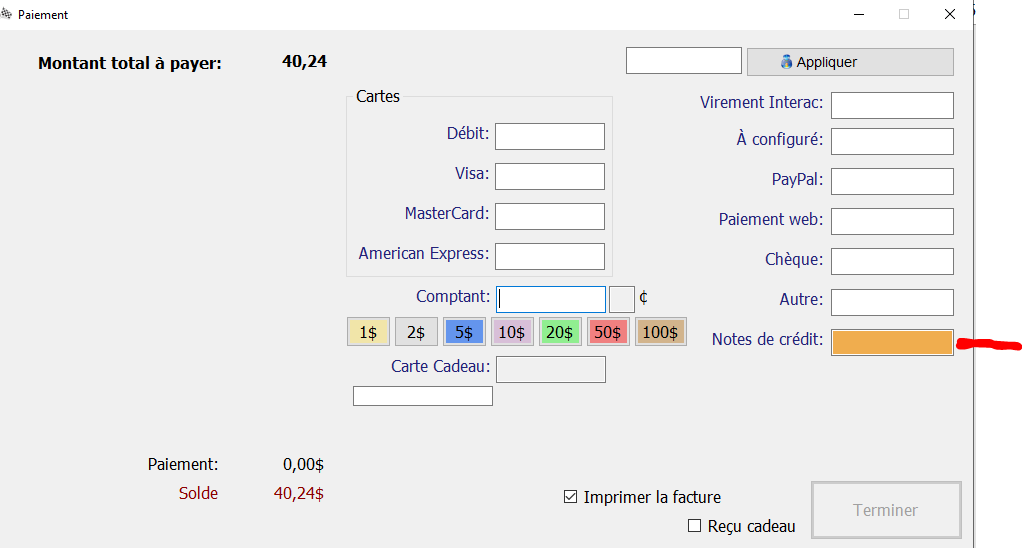The width and height of the screenshot is (1022, 548).
Task: Click the orange Notes de crédit field
Action: 891,342
